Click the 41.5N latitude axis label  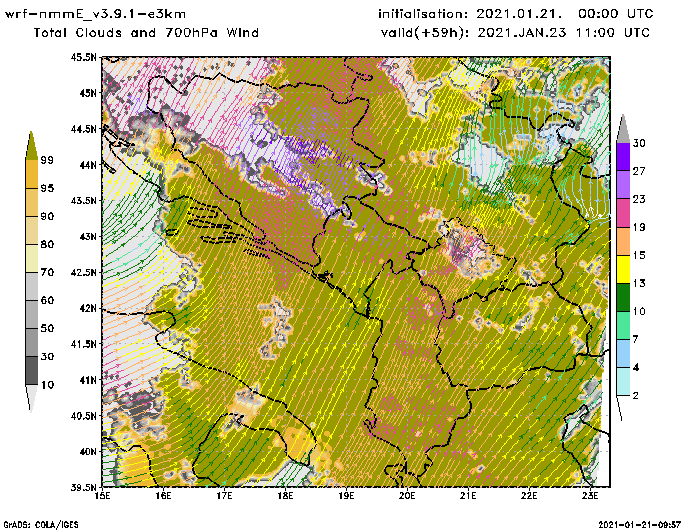83,344
